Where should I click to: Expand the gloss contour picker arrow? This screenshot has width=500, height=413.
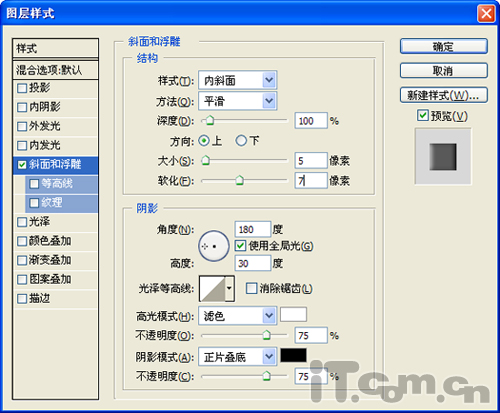229,288
